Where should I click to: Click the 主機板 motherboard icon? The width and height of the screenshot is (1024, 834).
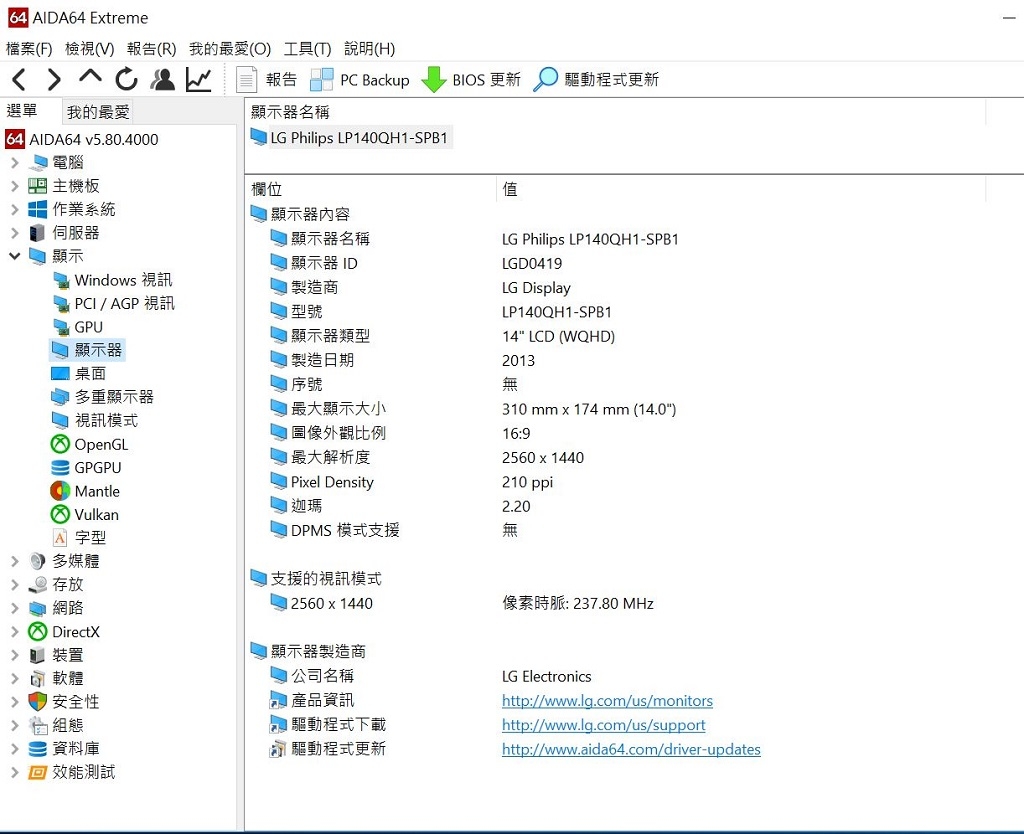coord(37,186)
